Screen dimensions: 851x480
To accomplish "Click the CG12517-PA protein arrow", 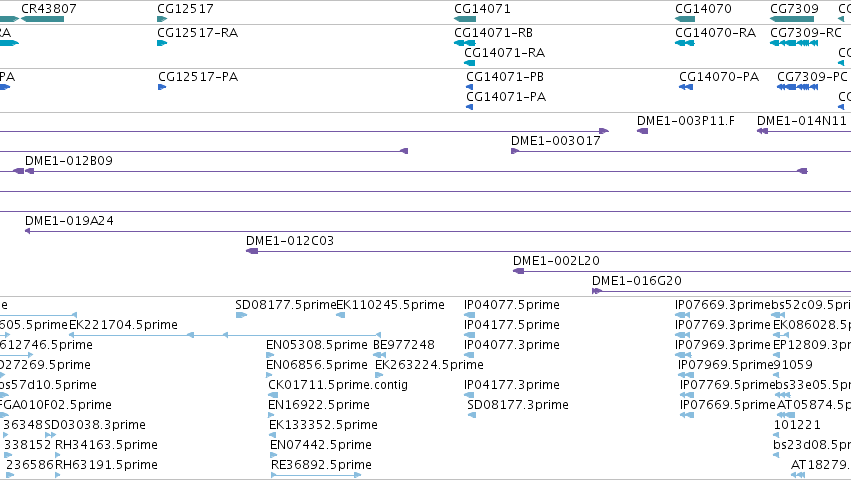I will tap(162, 87).
